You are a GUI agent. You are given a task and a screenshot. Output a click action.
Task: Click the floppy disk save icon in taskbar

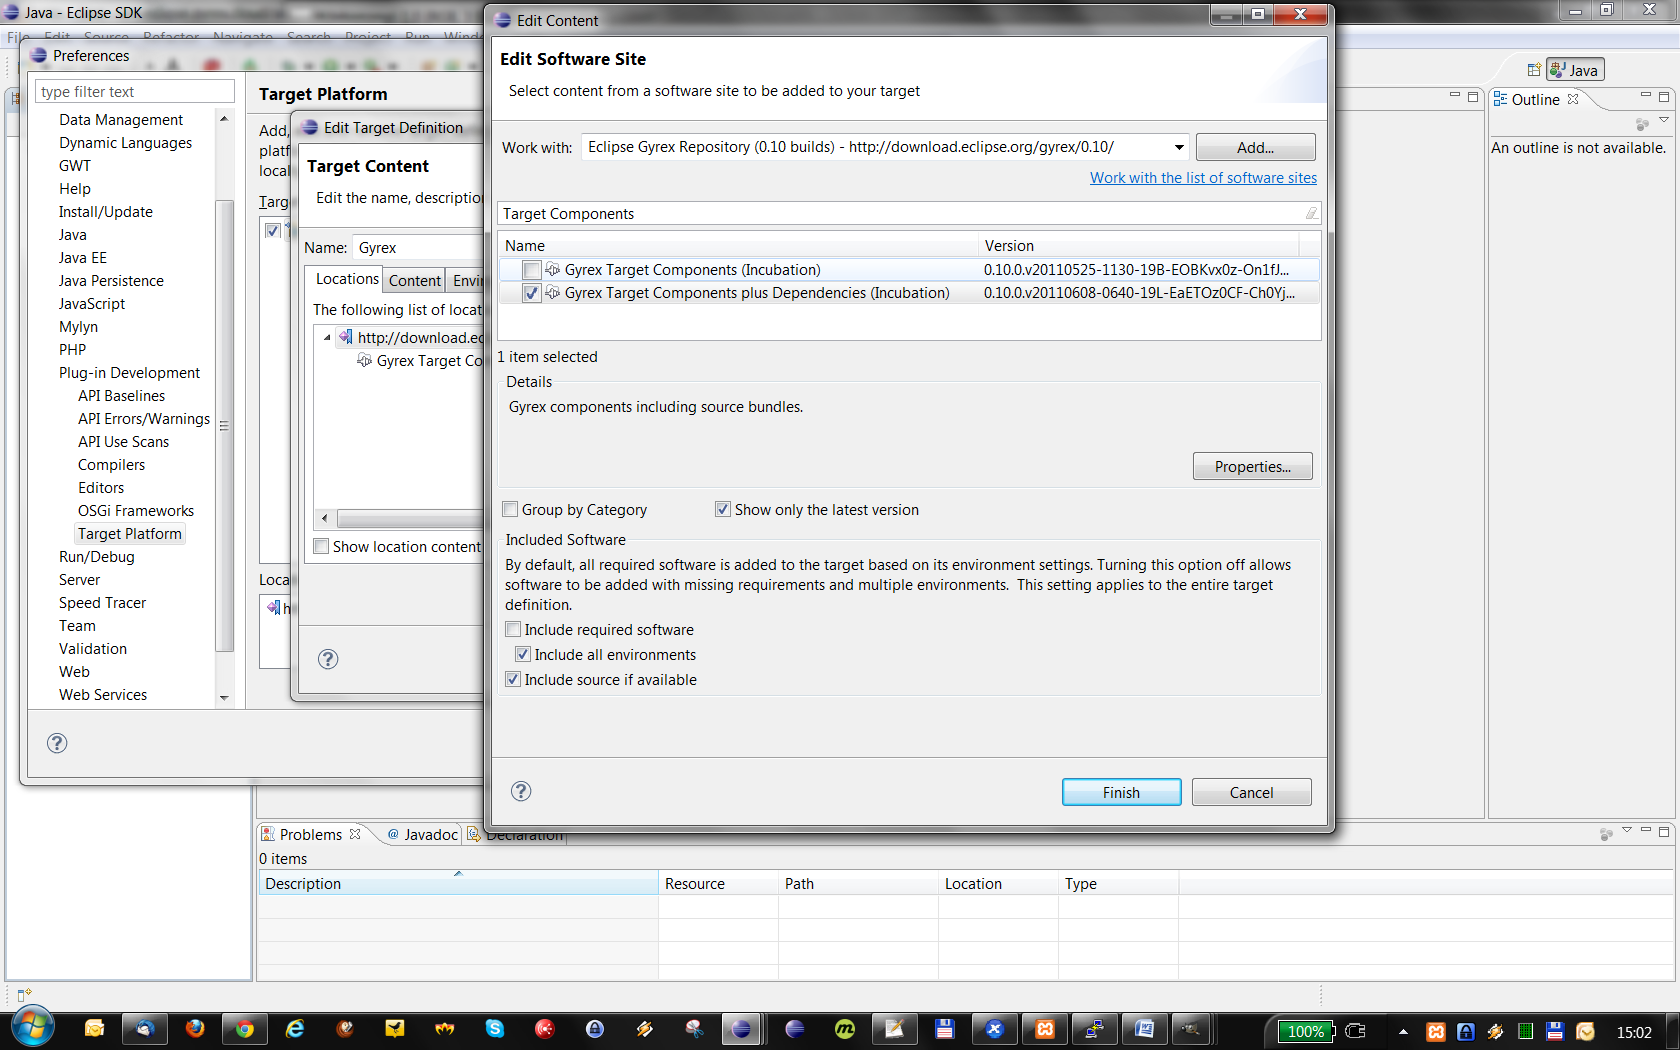945,1028
